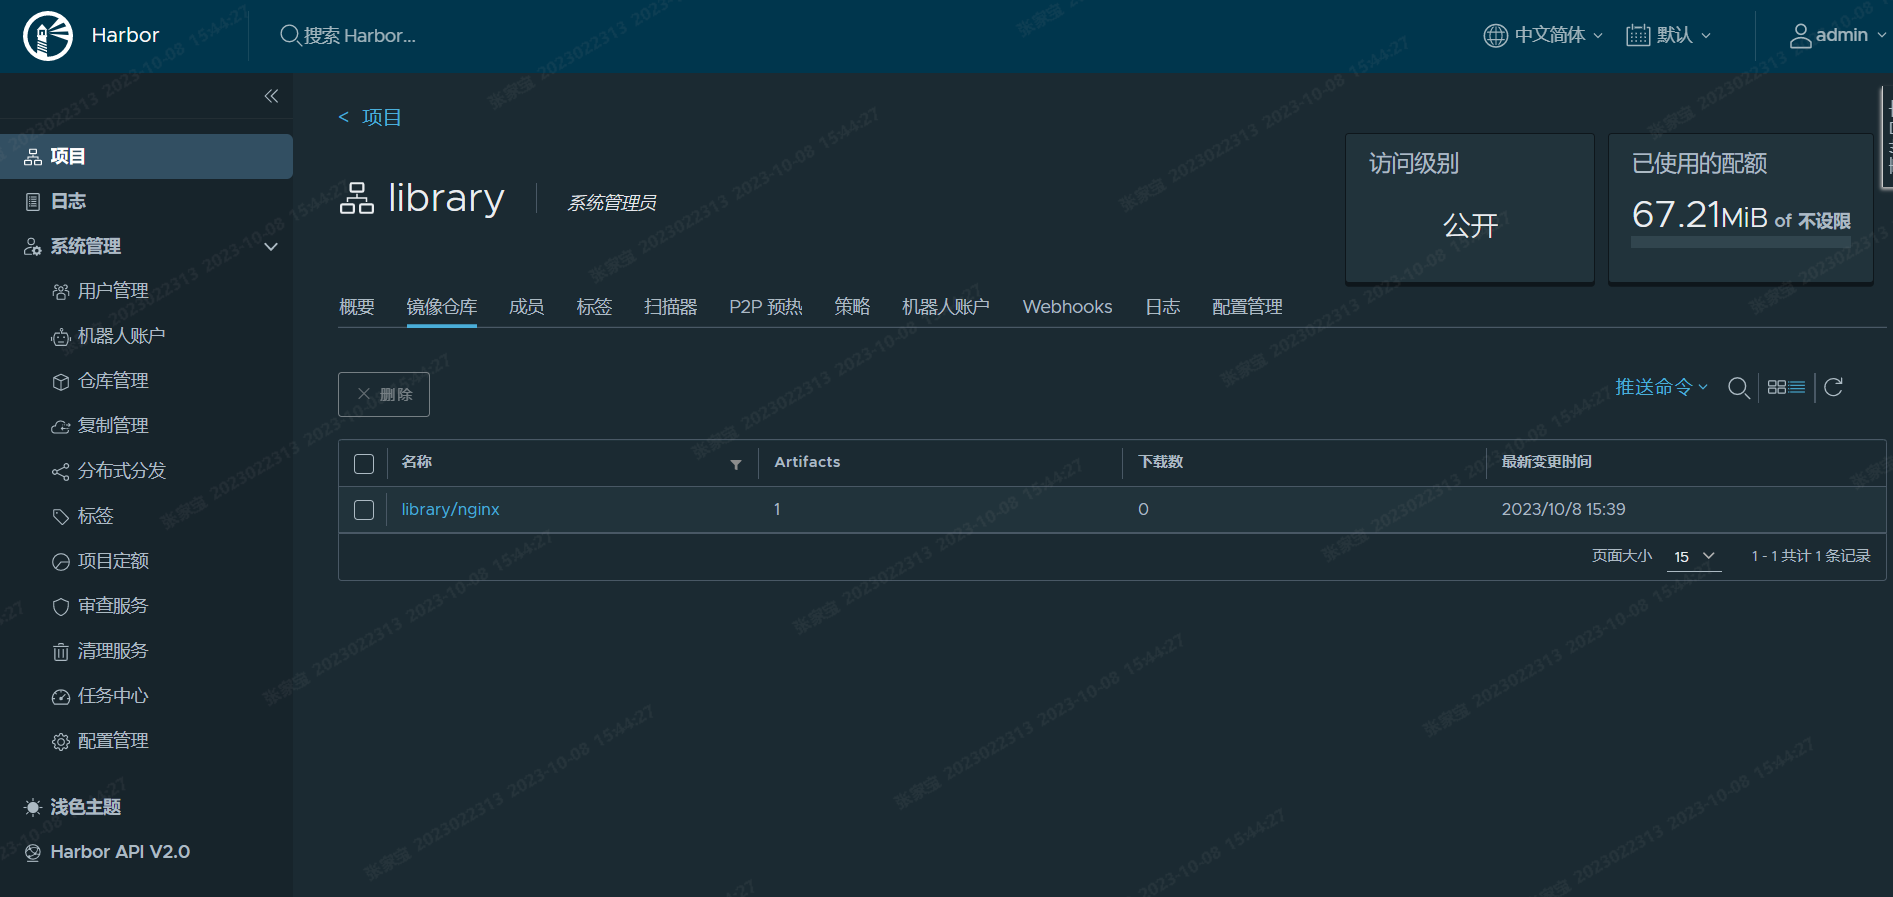This screenshot has width=1893, height=897.
Task: Click the admin user avatar icon
Action: 1800,36
